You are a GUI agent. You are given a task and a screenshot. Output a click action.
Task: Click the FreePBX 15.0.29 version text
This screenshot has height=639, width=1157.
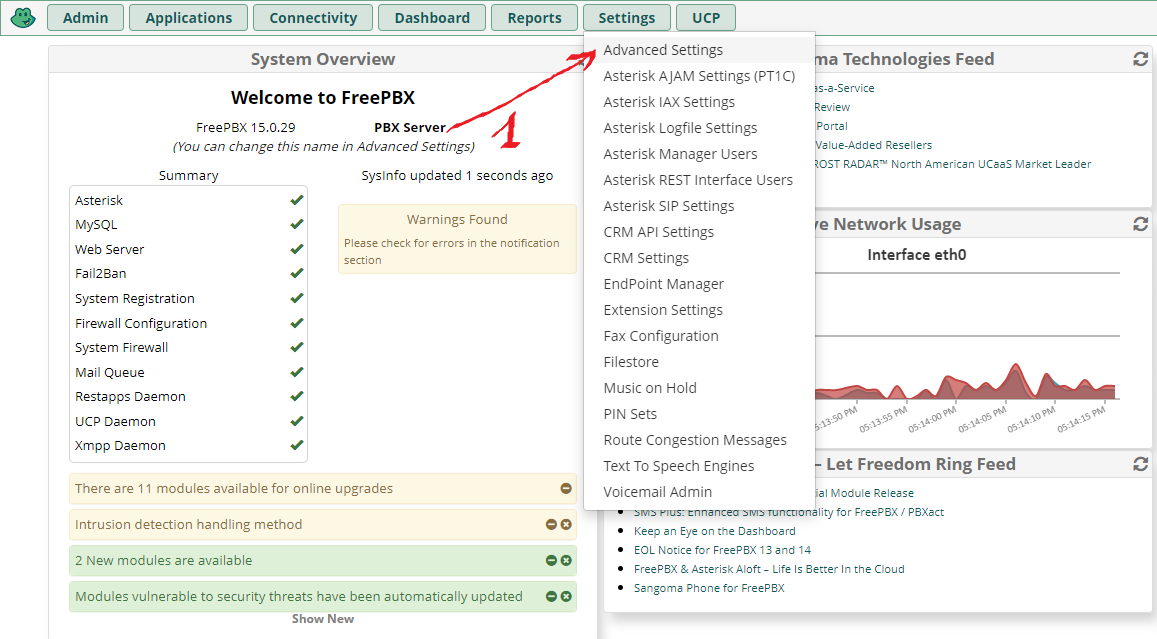click(x=246, y=128)
